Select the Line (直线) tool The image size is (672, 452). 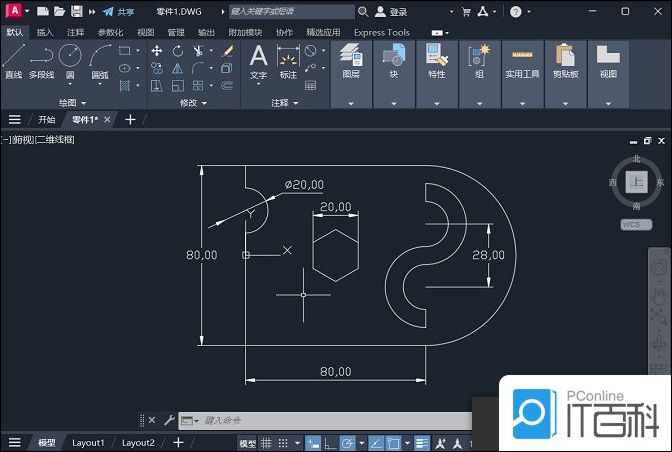click(x=13, y=61)
